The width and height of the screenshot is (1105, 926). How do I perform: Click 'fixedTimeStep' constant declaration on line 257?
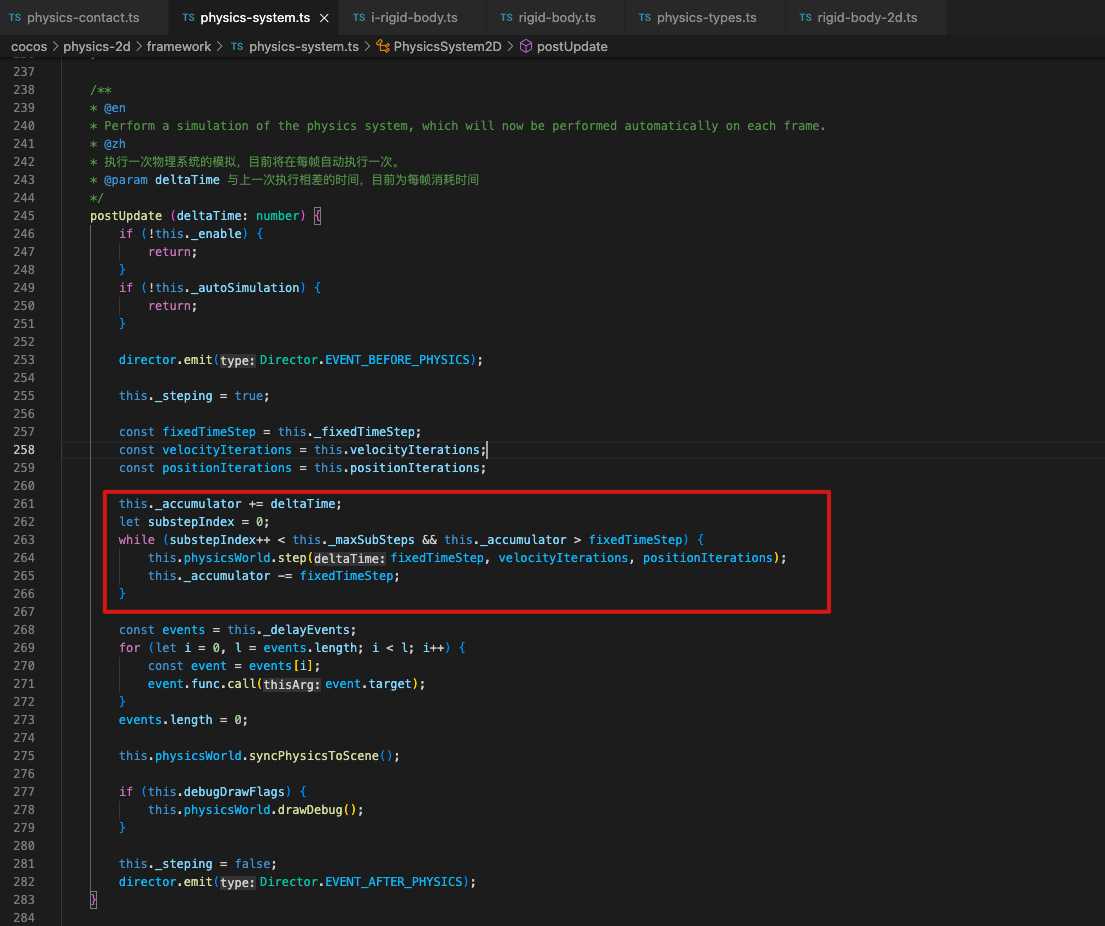(209, 432)
